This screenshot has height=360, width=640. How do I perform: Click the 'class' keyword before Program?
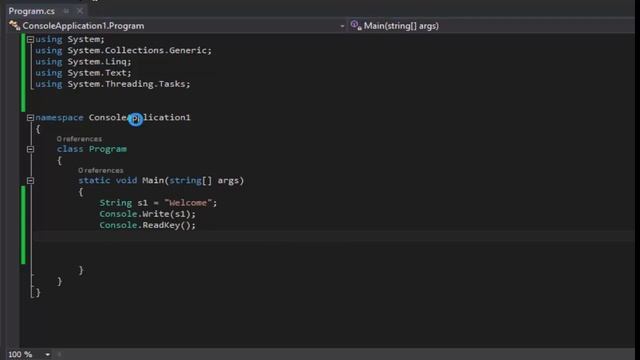pos(70,149)
